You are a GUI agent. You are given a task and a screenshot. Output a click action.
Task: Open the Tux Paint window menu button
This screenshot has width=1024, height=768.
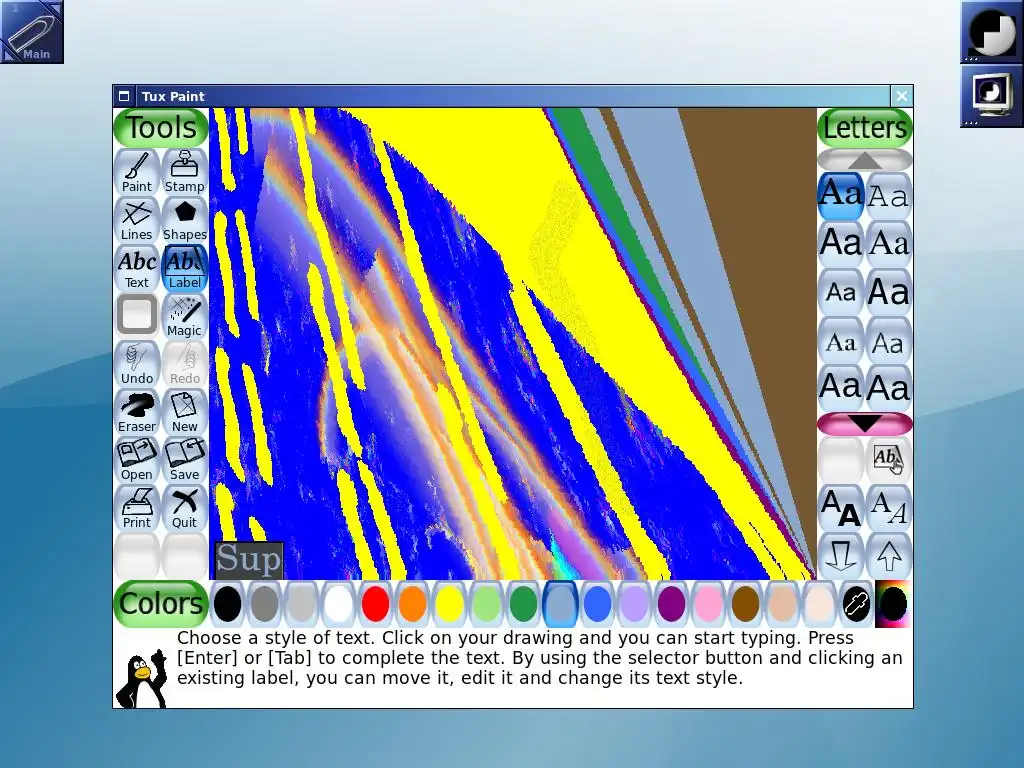pyautogui.click(x=124, y=97)
